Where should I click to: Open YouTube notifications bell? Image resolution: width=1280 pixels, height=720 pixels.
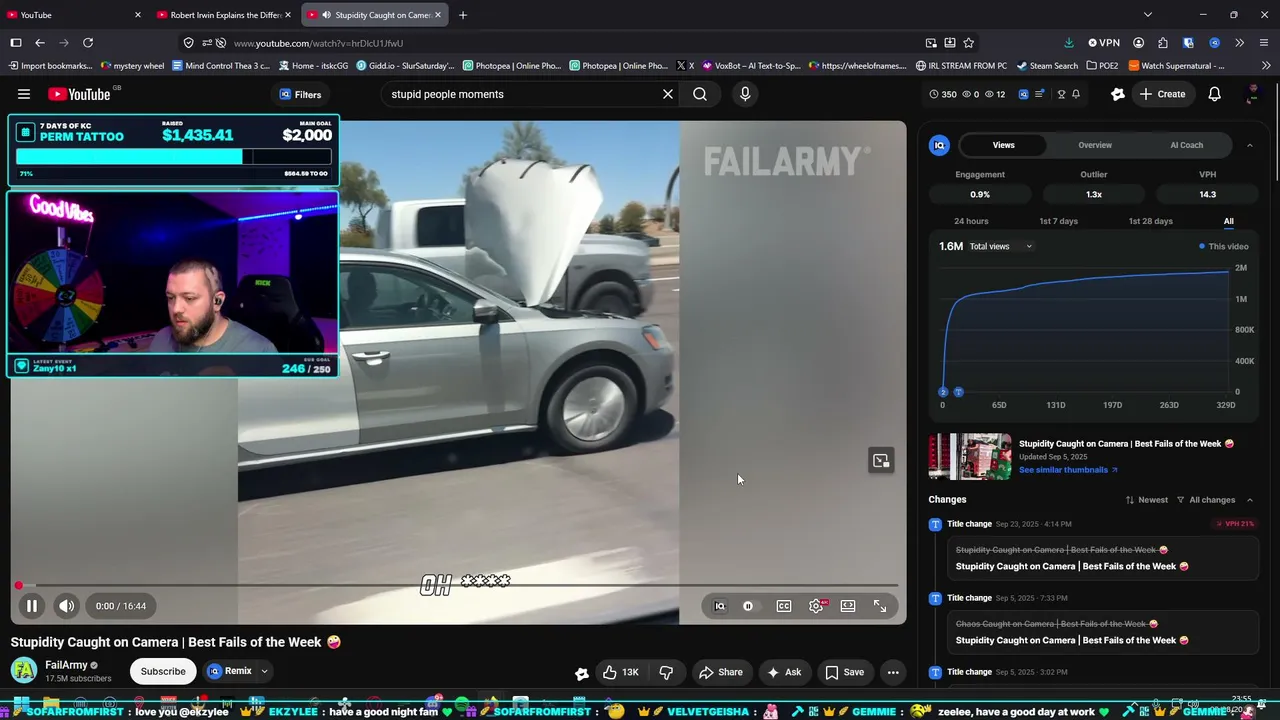click(x=1214, y=94)
